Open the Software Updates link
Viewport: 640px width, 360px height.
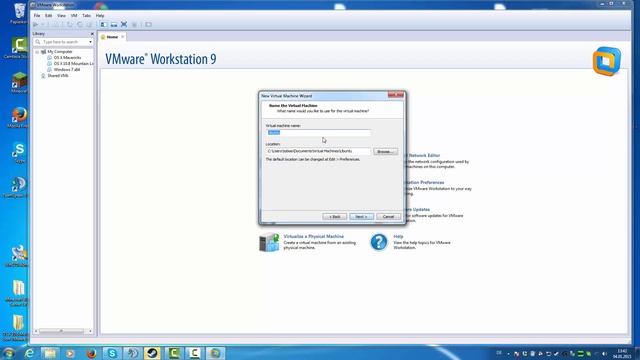[417, 209]
